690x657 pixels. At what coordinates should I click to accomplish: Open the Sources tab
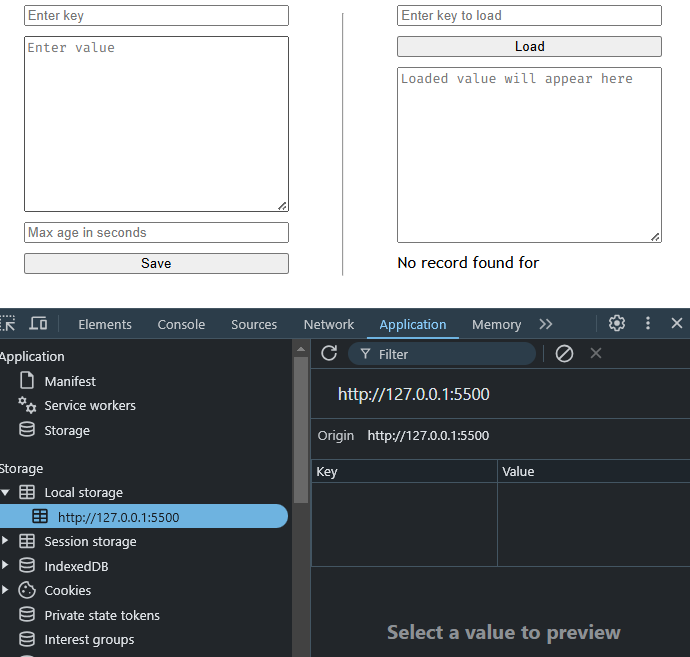point(254,324)
